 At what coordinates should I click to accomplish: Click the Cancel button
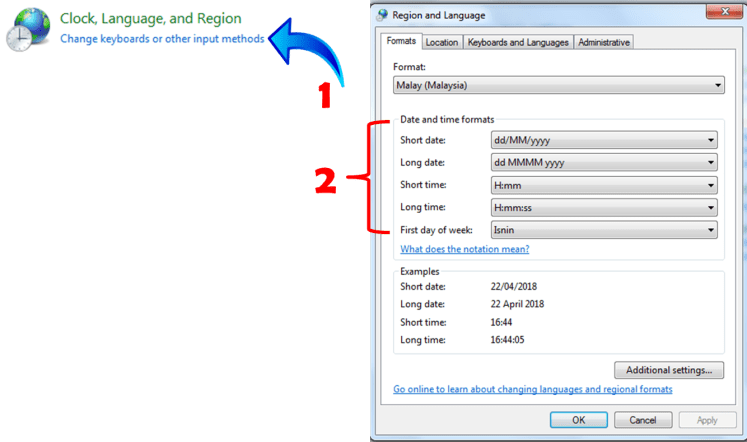point(643,420)
